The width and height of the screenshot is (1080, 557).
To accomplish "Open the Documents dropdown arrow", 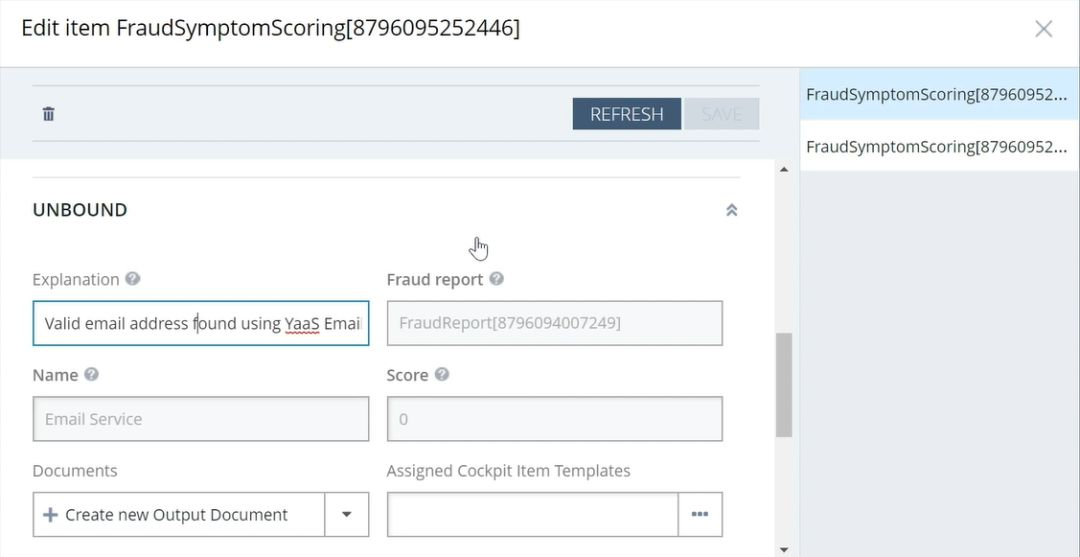I will tap(347, 514).
